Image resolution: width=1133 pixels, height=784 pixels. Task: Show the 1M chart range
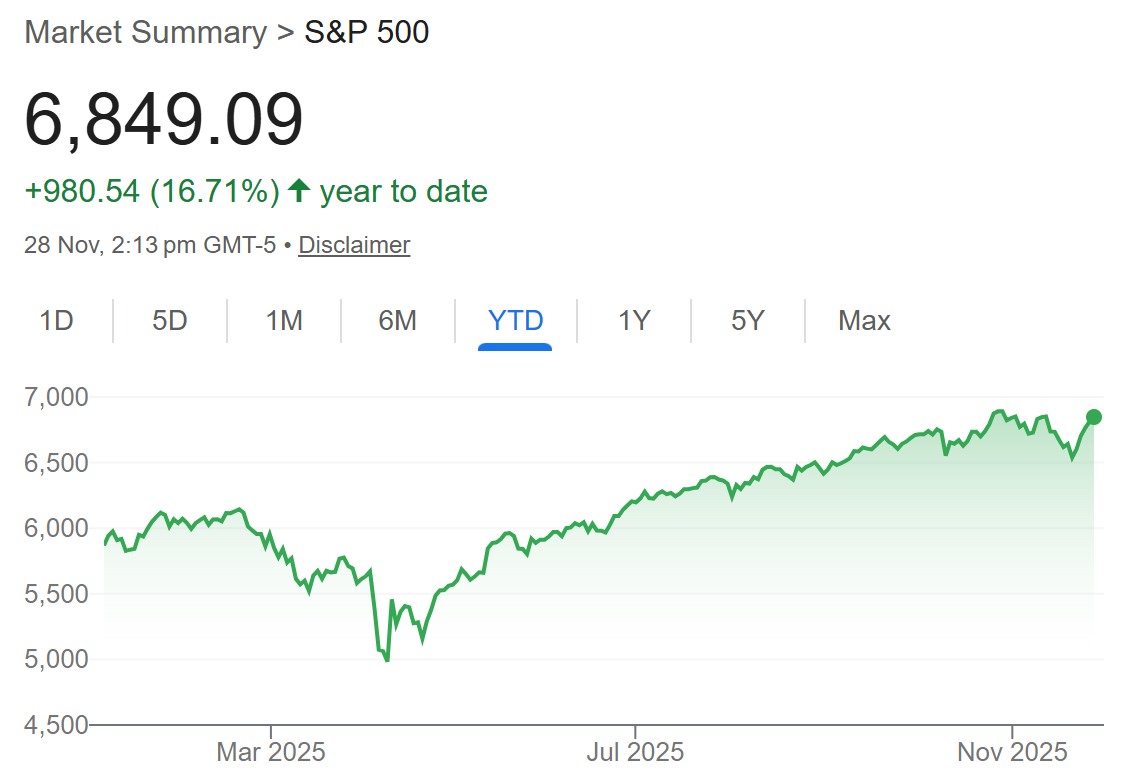tap(284, 321)
